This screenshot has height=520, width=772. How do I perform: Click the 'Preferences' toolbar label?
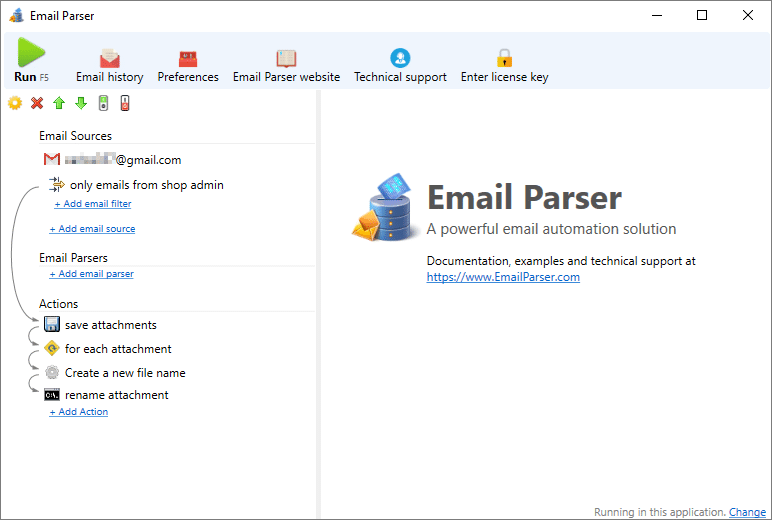(188, 77)
